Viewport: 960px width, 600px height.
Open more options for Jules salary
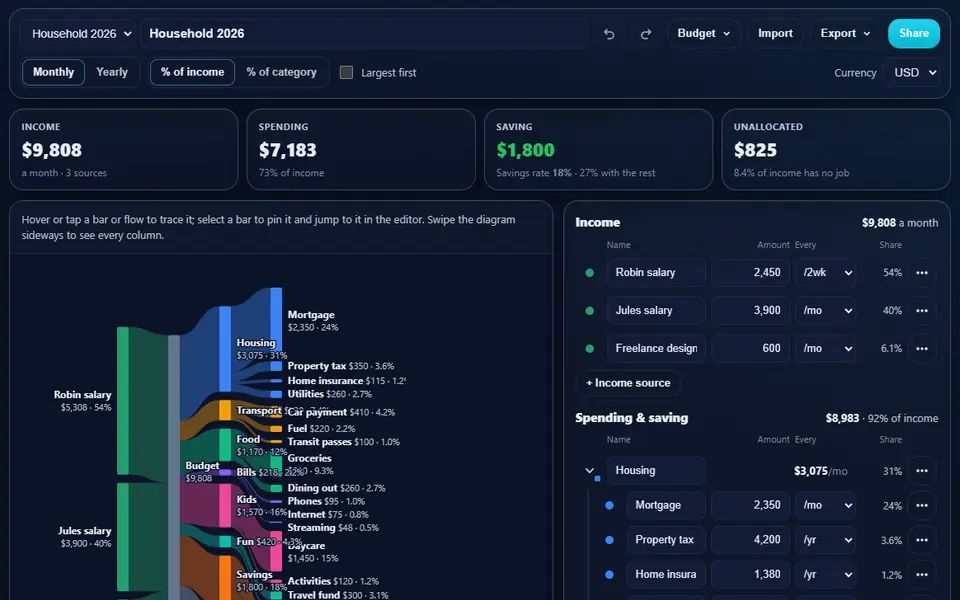point(922,311)
